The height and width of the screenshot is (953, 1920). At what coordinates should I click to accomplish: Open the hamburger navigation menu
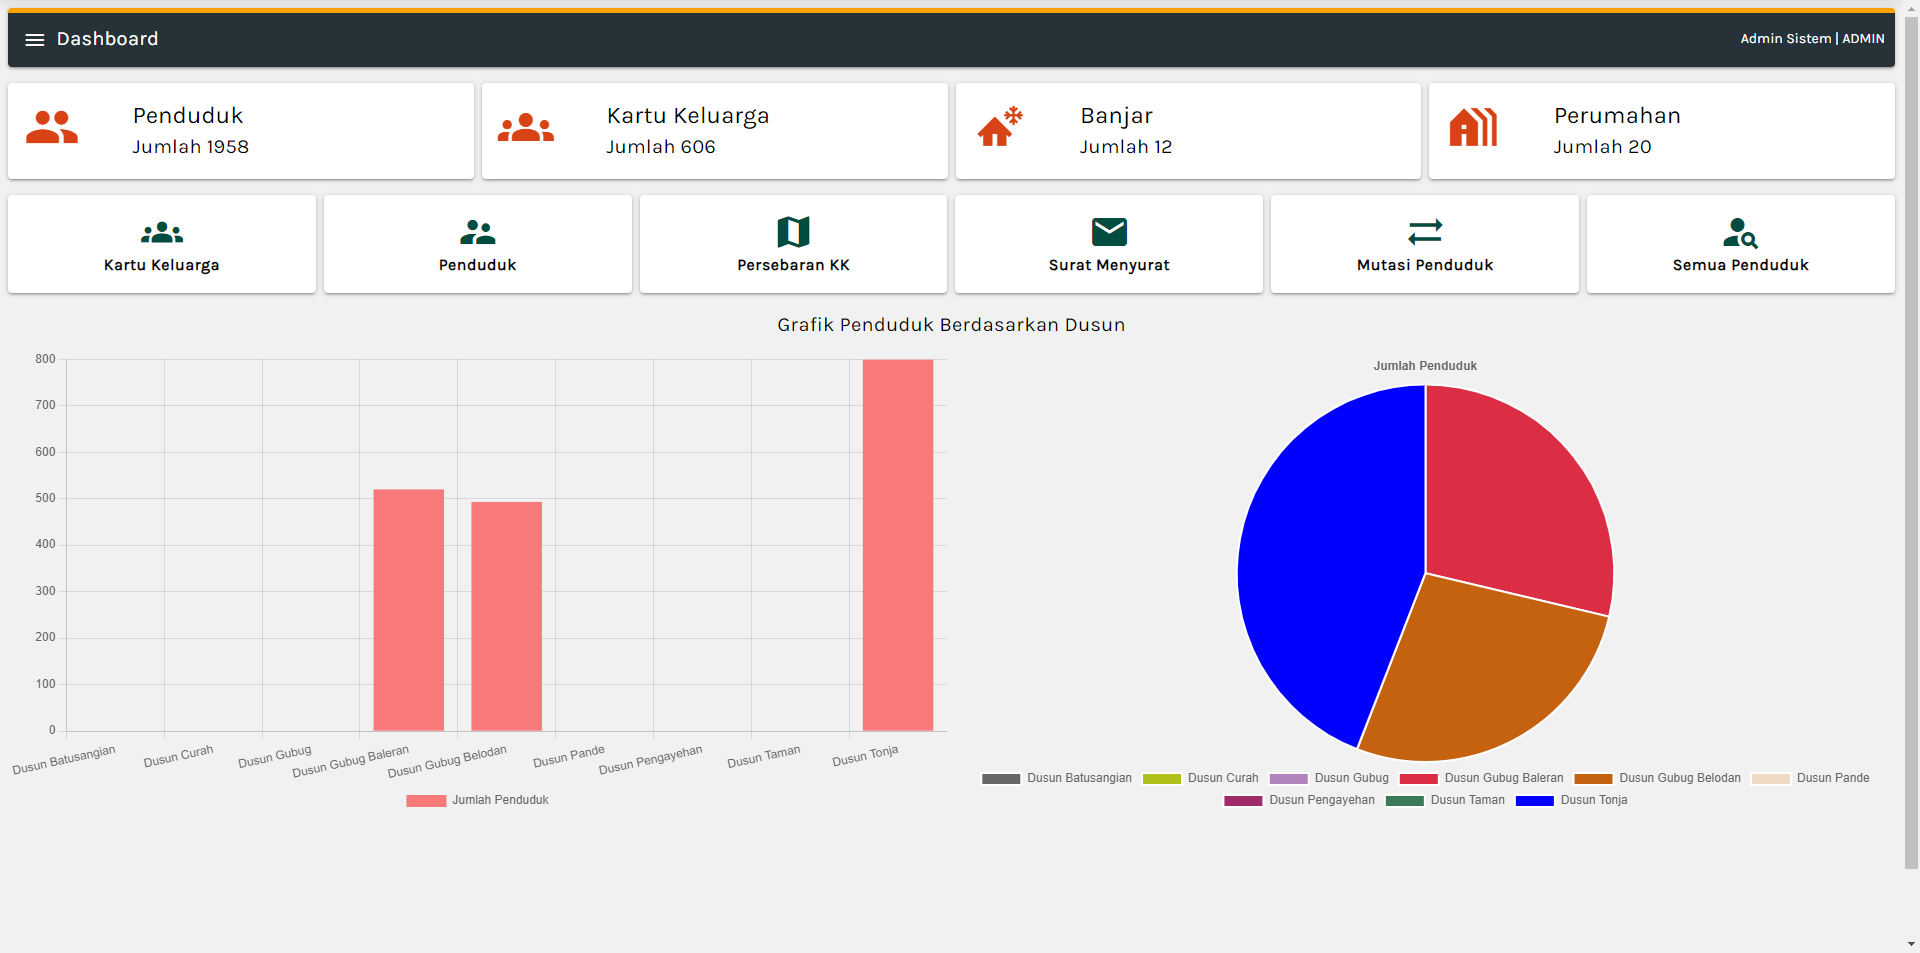point(35,40)
